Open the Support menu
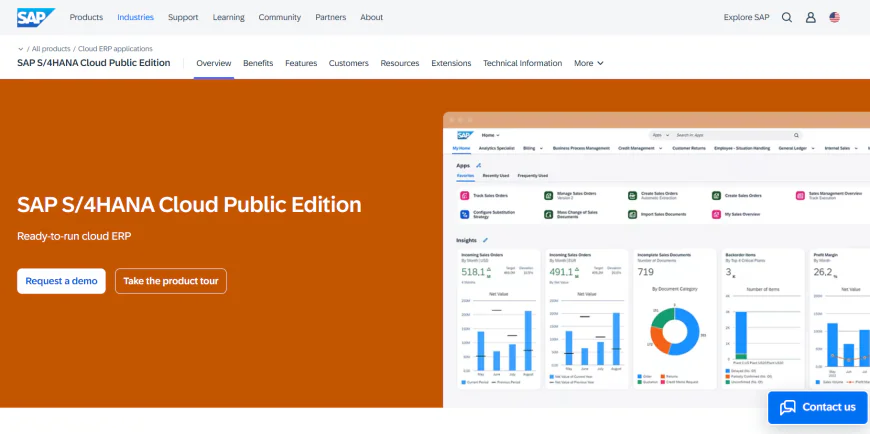The height and width of the screenshot is (434, 870). tap(183, 17)
